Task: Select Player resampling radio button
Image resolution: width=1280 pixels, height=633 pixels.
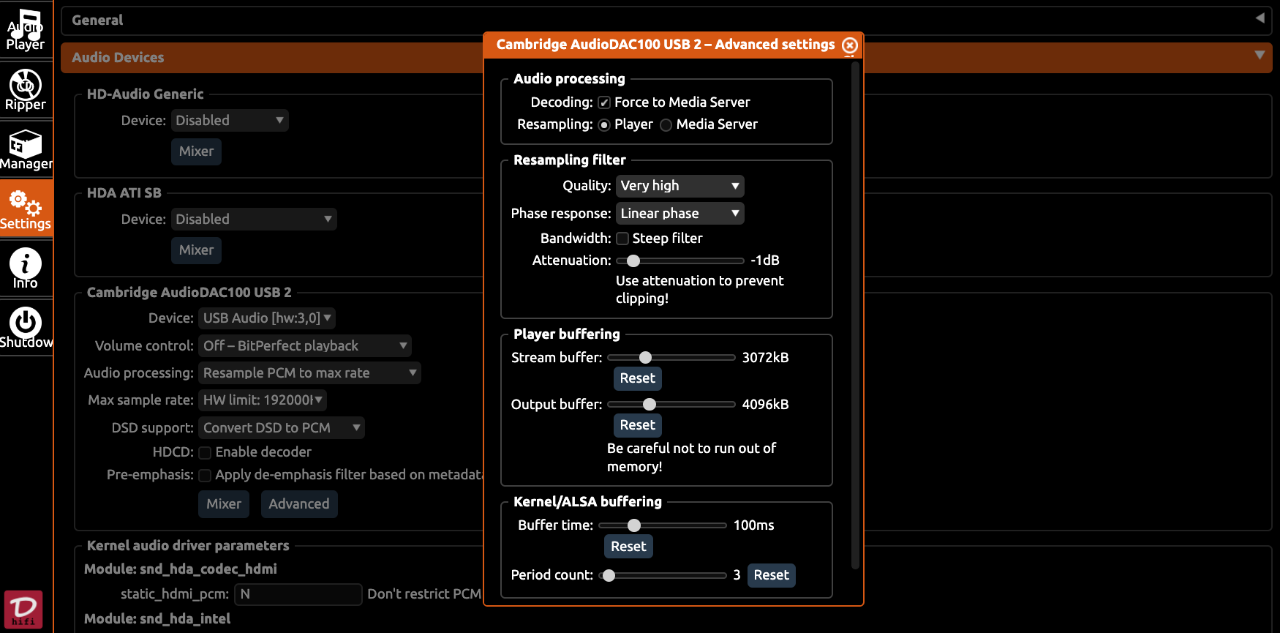Action: click(x=604, y=125)
